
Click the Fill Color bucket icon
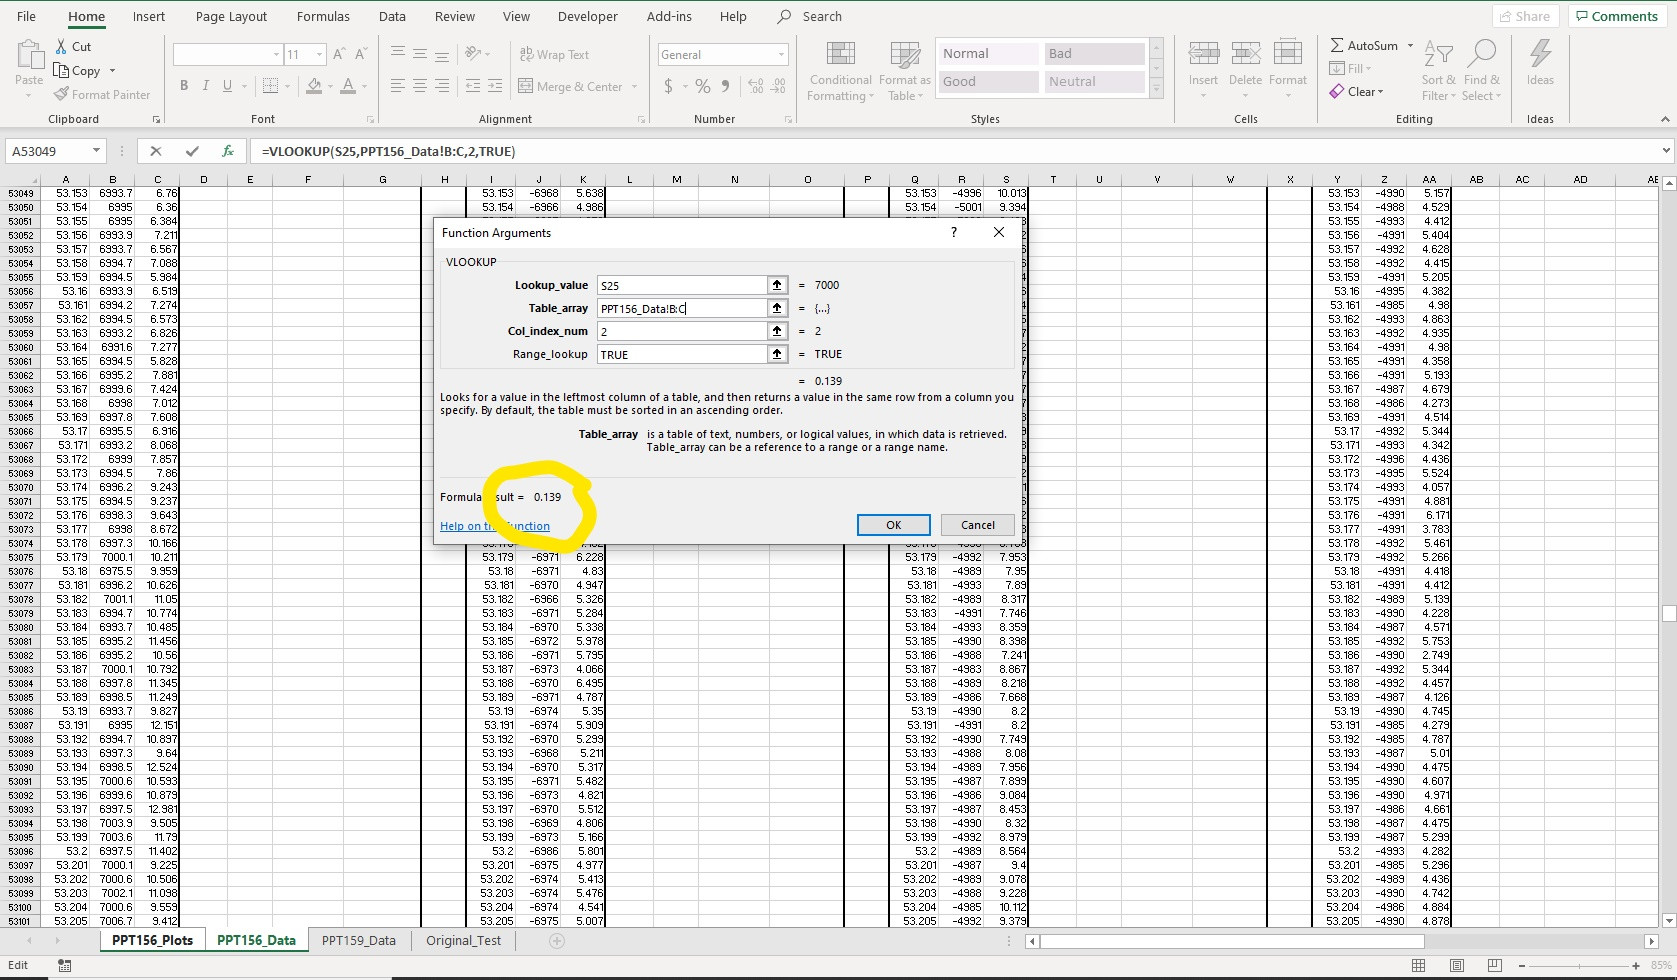tap(314, 86)
